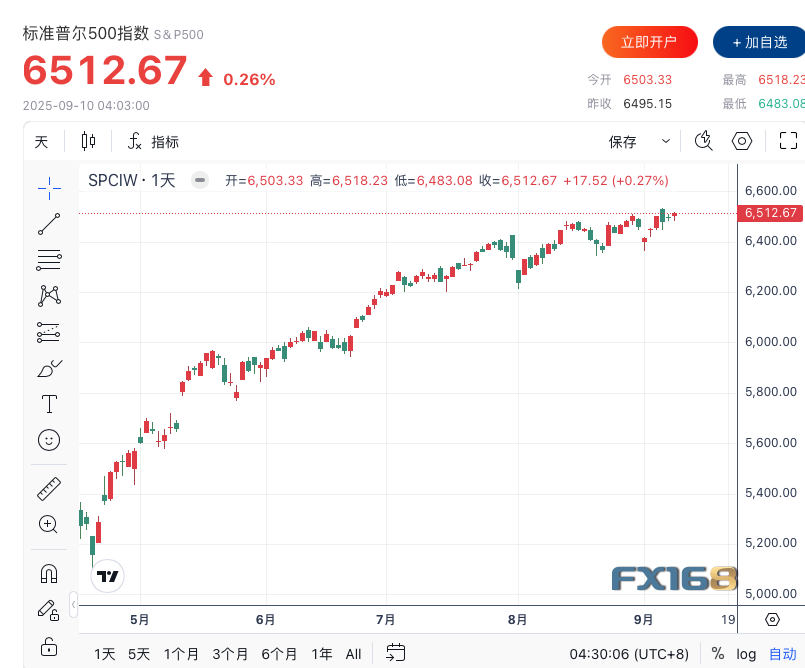805x668 pixels.
Task: Toggle magnet mode for drawings
Action: tap(49, 574)
